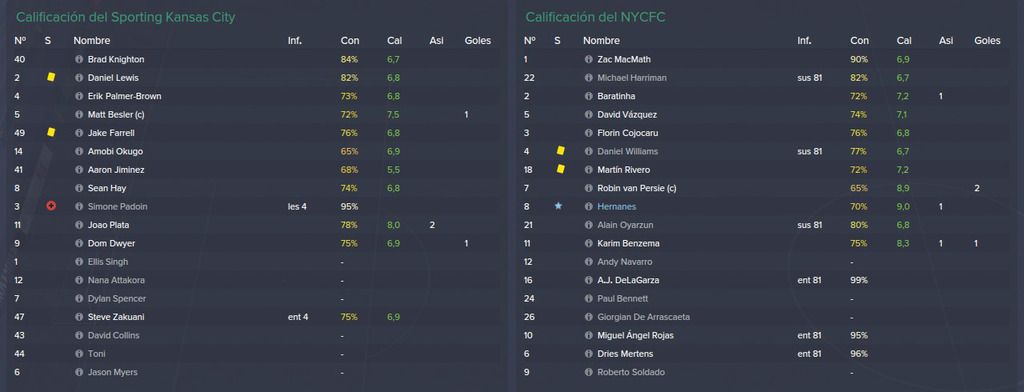
Task: Click info icon next to Brad Knighton
Action: tap(79, 59)
